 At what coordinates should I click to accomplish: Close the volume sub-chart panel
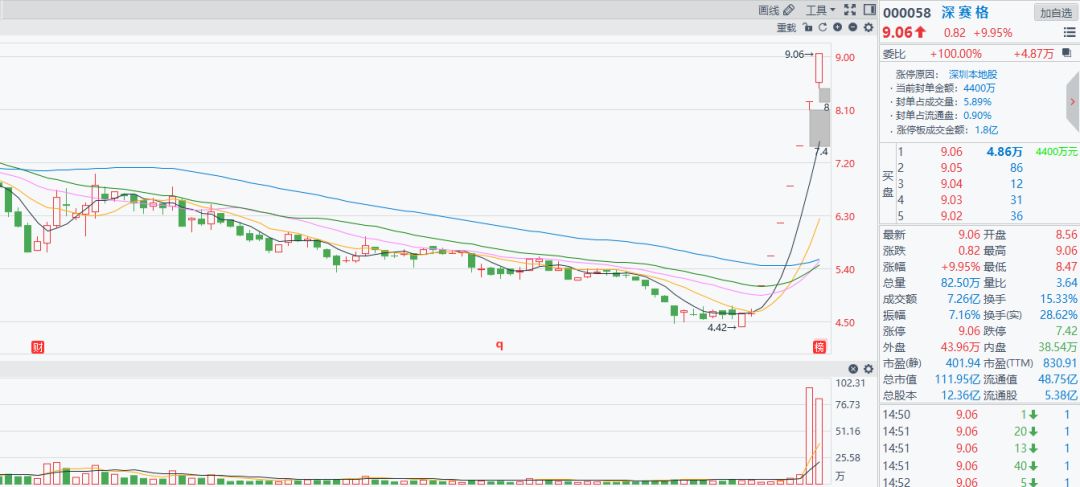point(853,369)
